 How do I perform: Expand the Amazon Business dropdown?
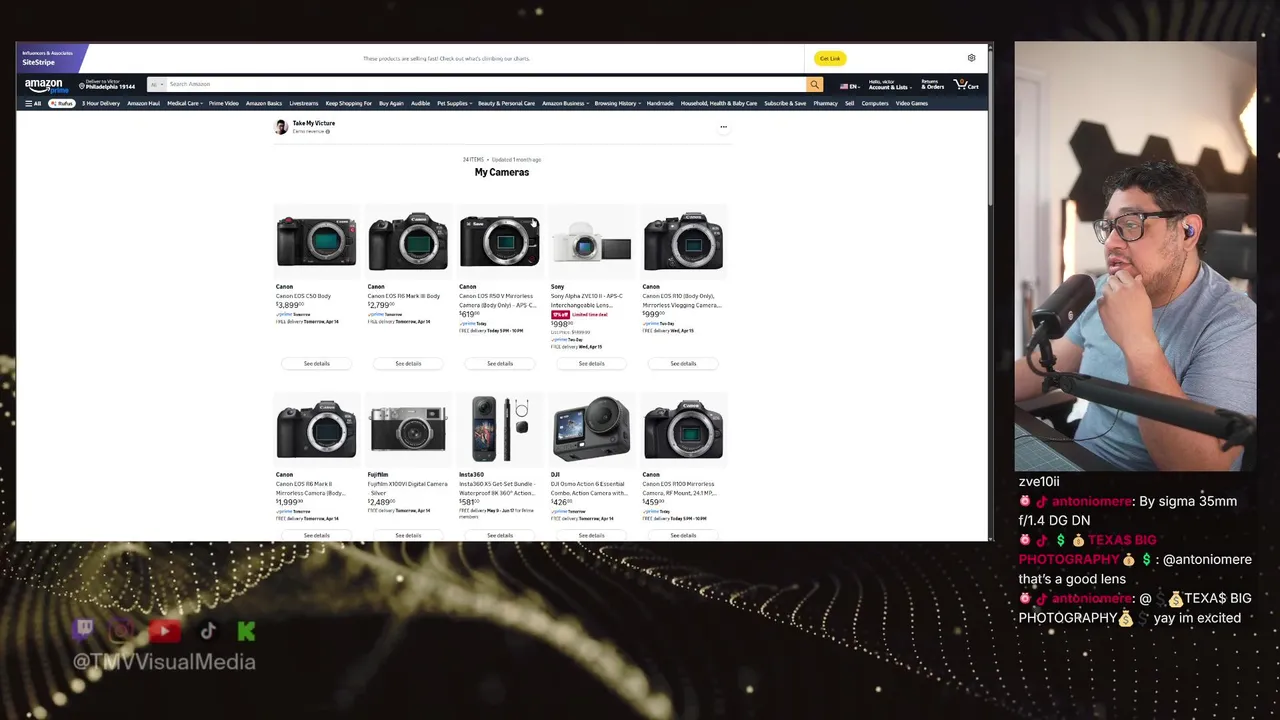tap(565, 103)
